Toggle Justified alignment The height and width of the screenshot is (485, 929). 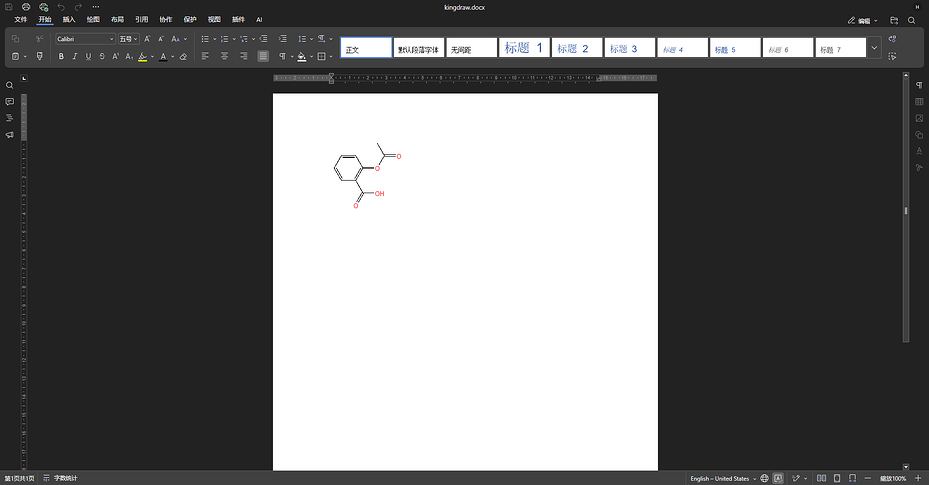pyautogui.click(x=263, y=56)
